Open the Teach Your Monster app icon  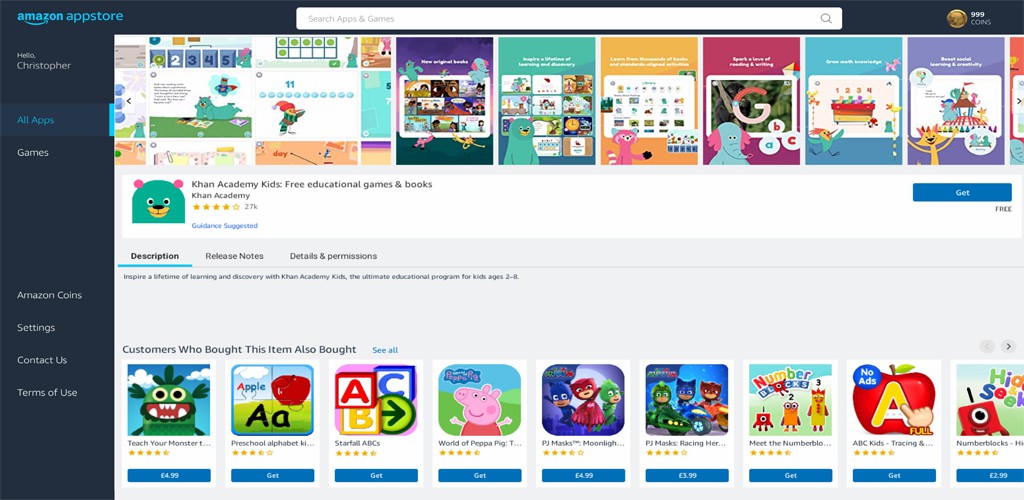click(x=169, y=400)
